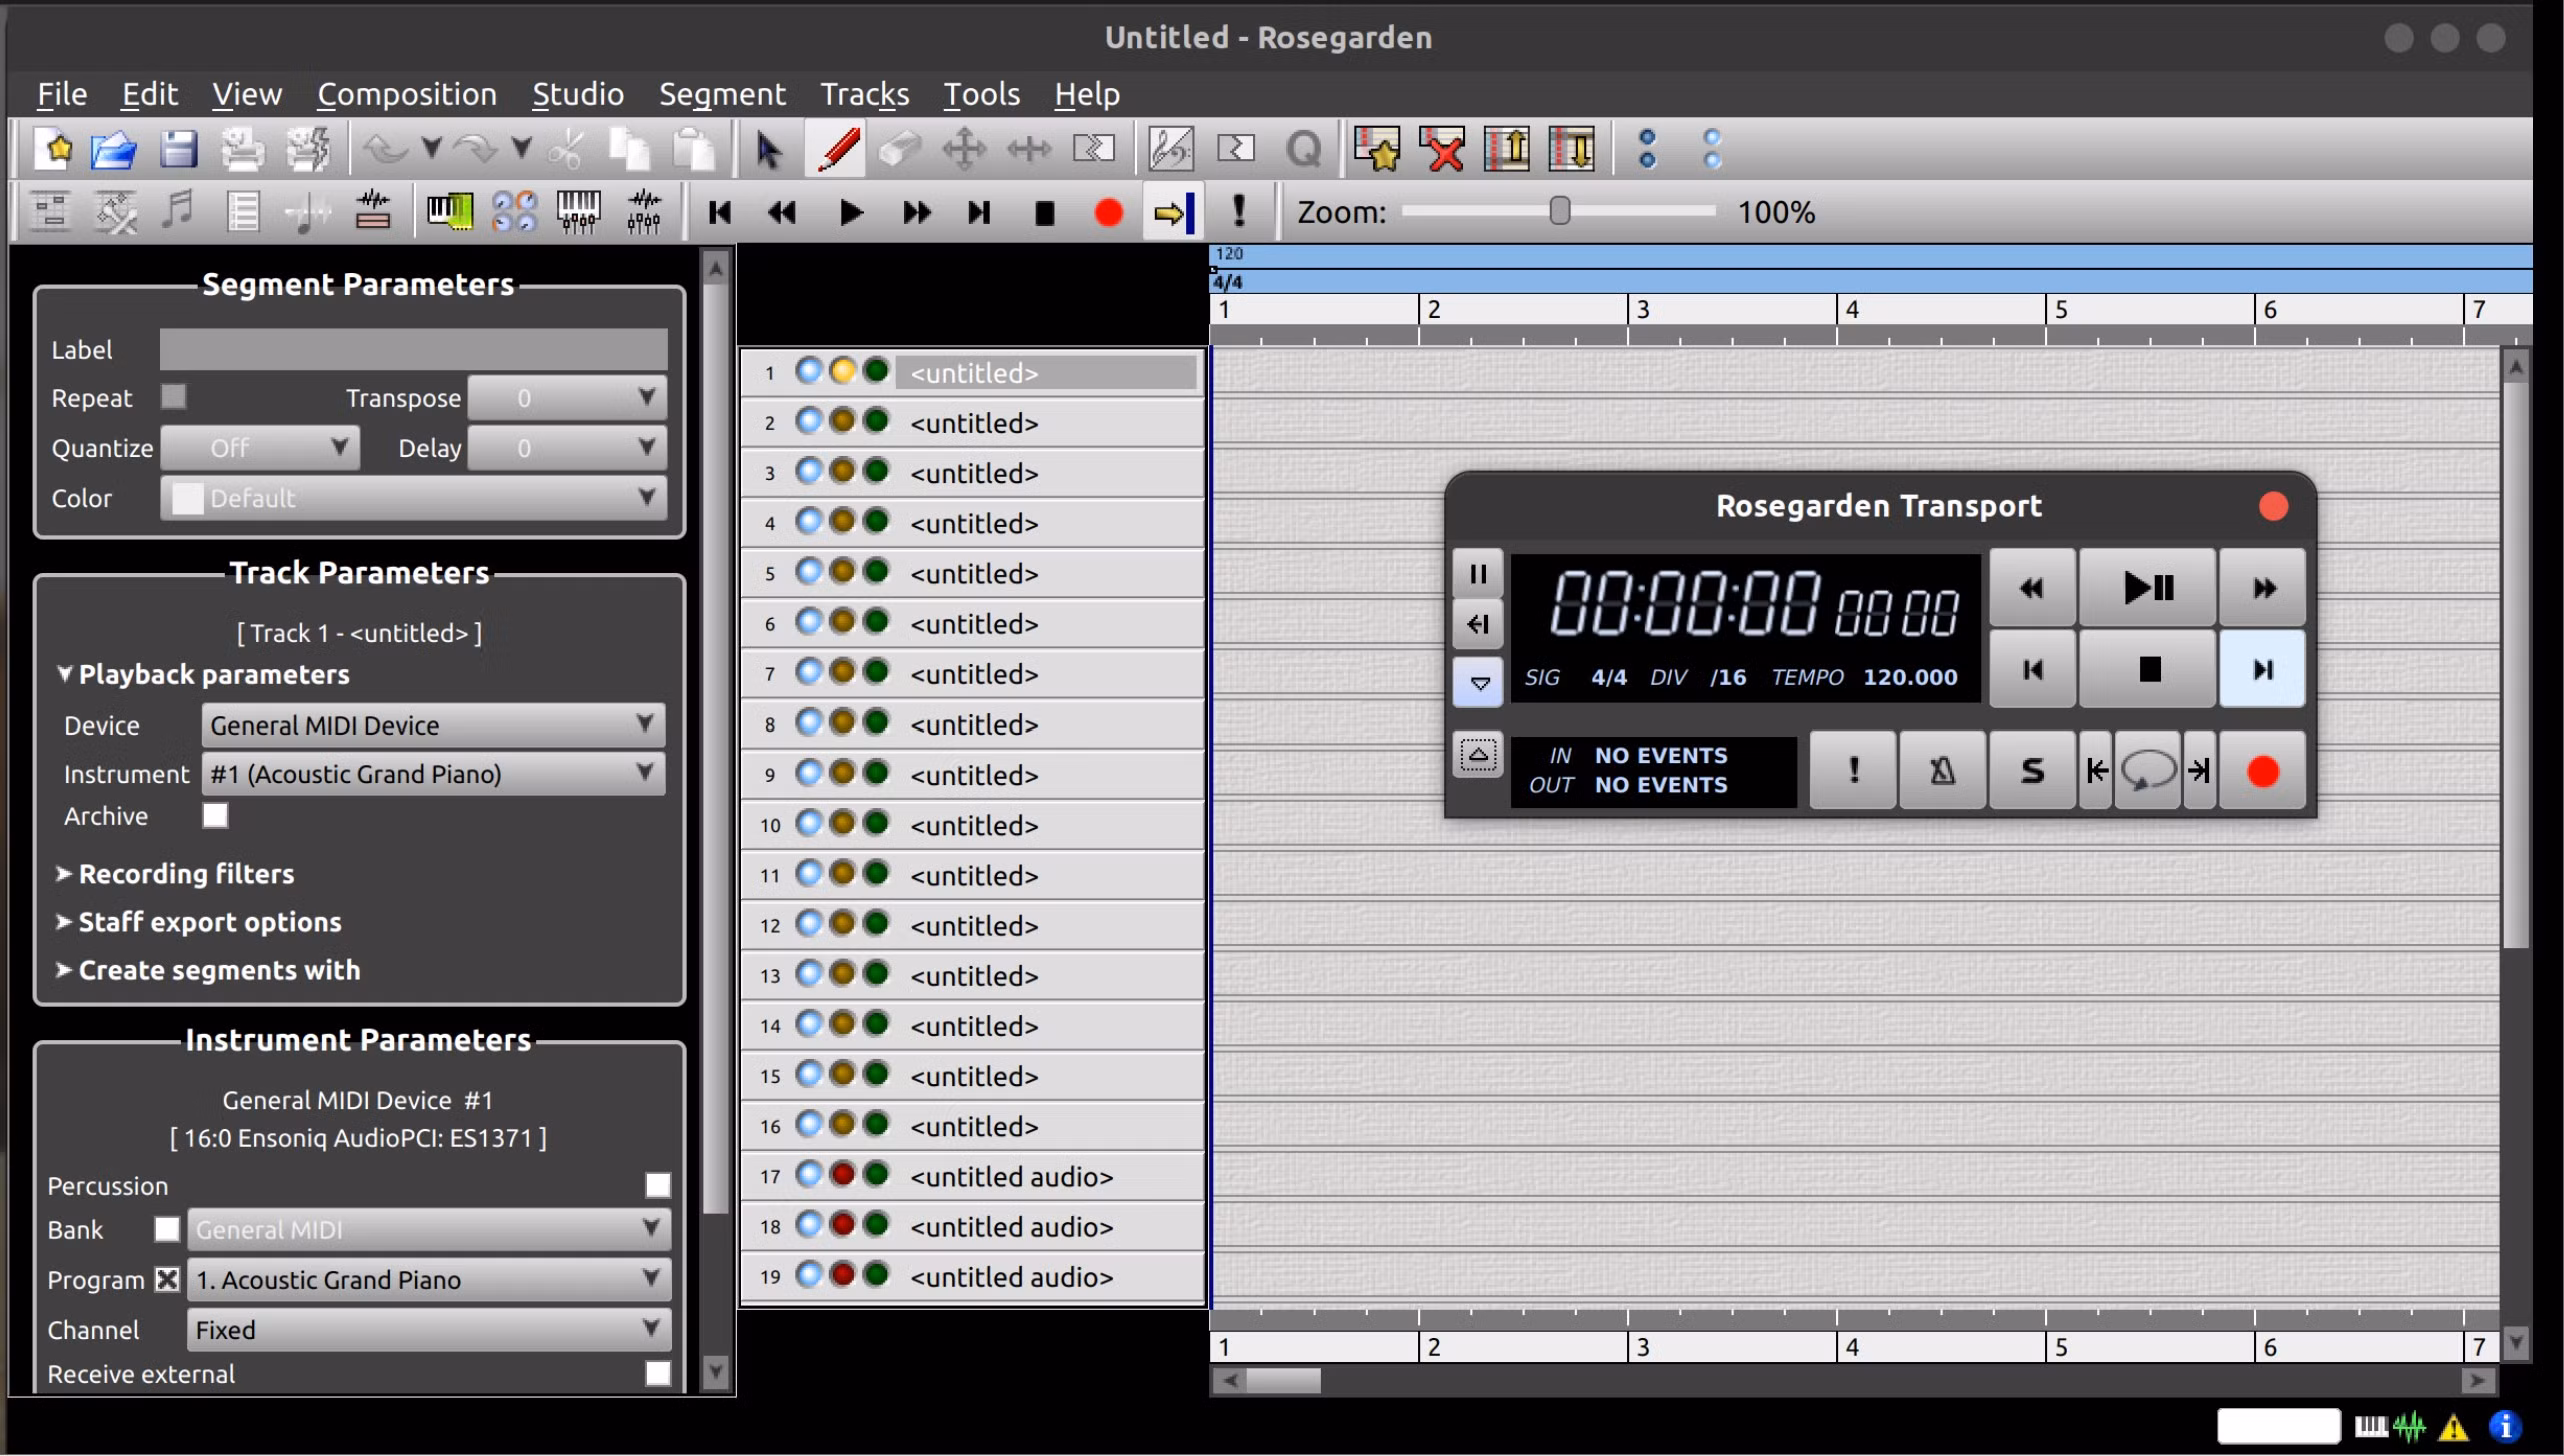Open the Tools menu
Viewport: 2564px width, 1456px height.
(x=982, y=94)
